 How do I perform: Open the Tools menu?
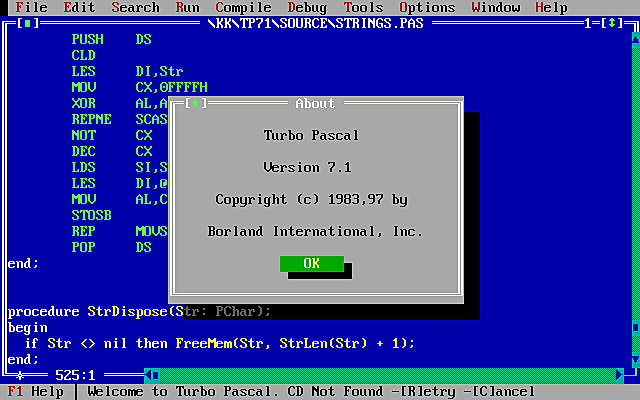click(x=363, y=7)
